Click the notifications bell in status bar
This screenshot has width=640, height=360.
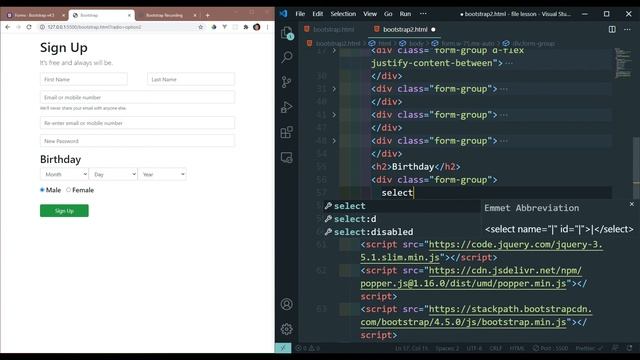(629, 348)
